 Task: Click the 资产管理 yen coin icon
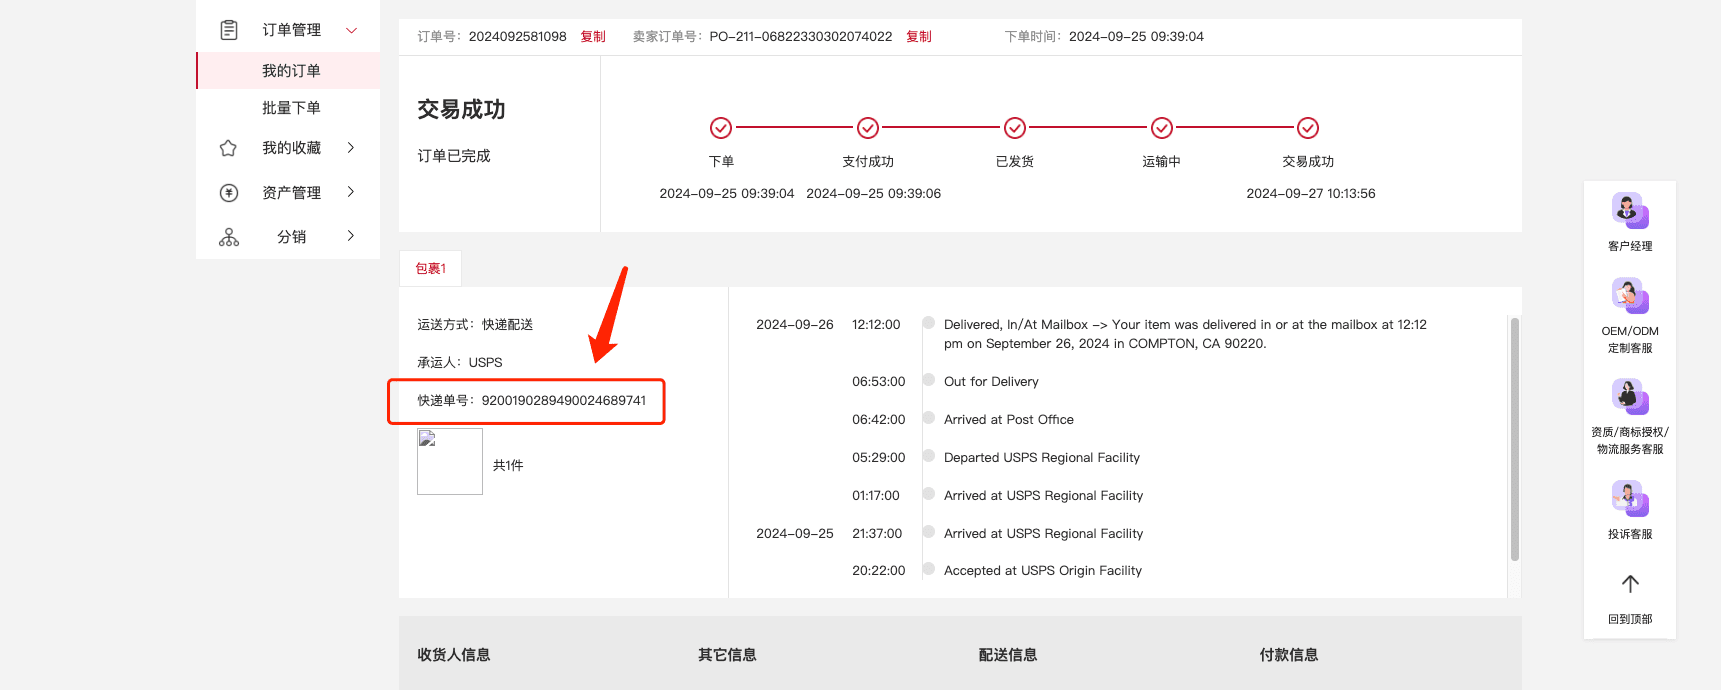[x=228, y=192]
